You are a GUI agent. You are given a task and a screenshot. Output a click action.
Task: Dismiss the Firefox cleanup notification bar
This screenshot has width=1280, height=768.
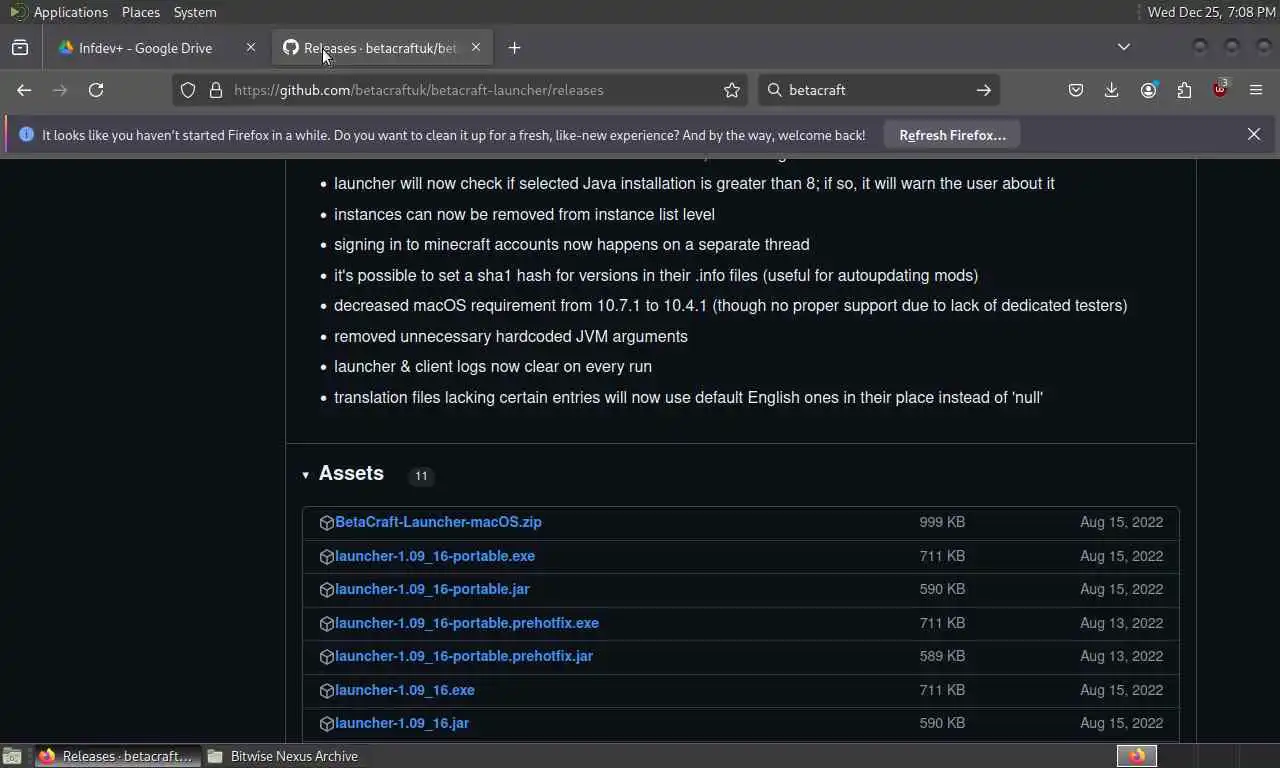(1254, 134)
